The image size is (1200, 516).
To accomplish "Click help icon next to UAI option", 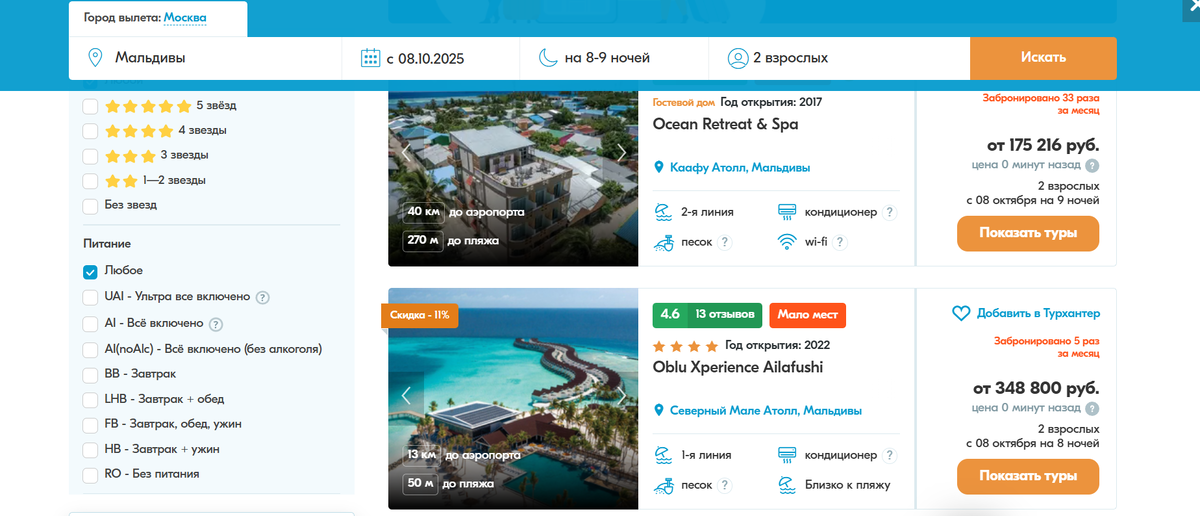I will [x=262, y=297].
